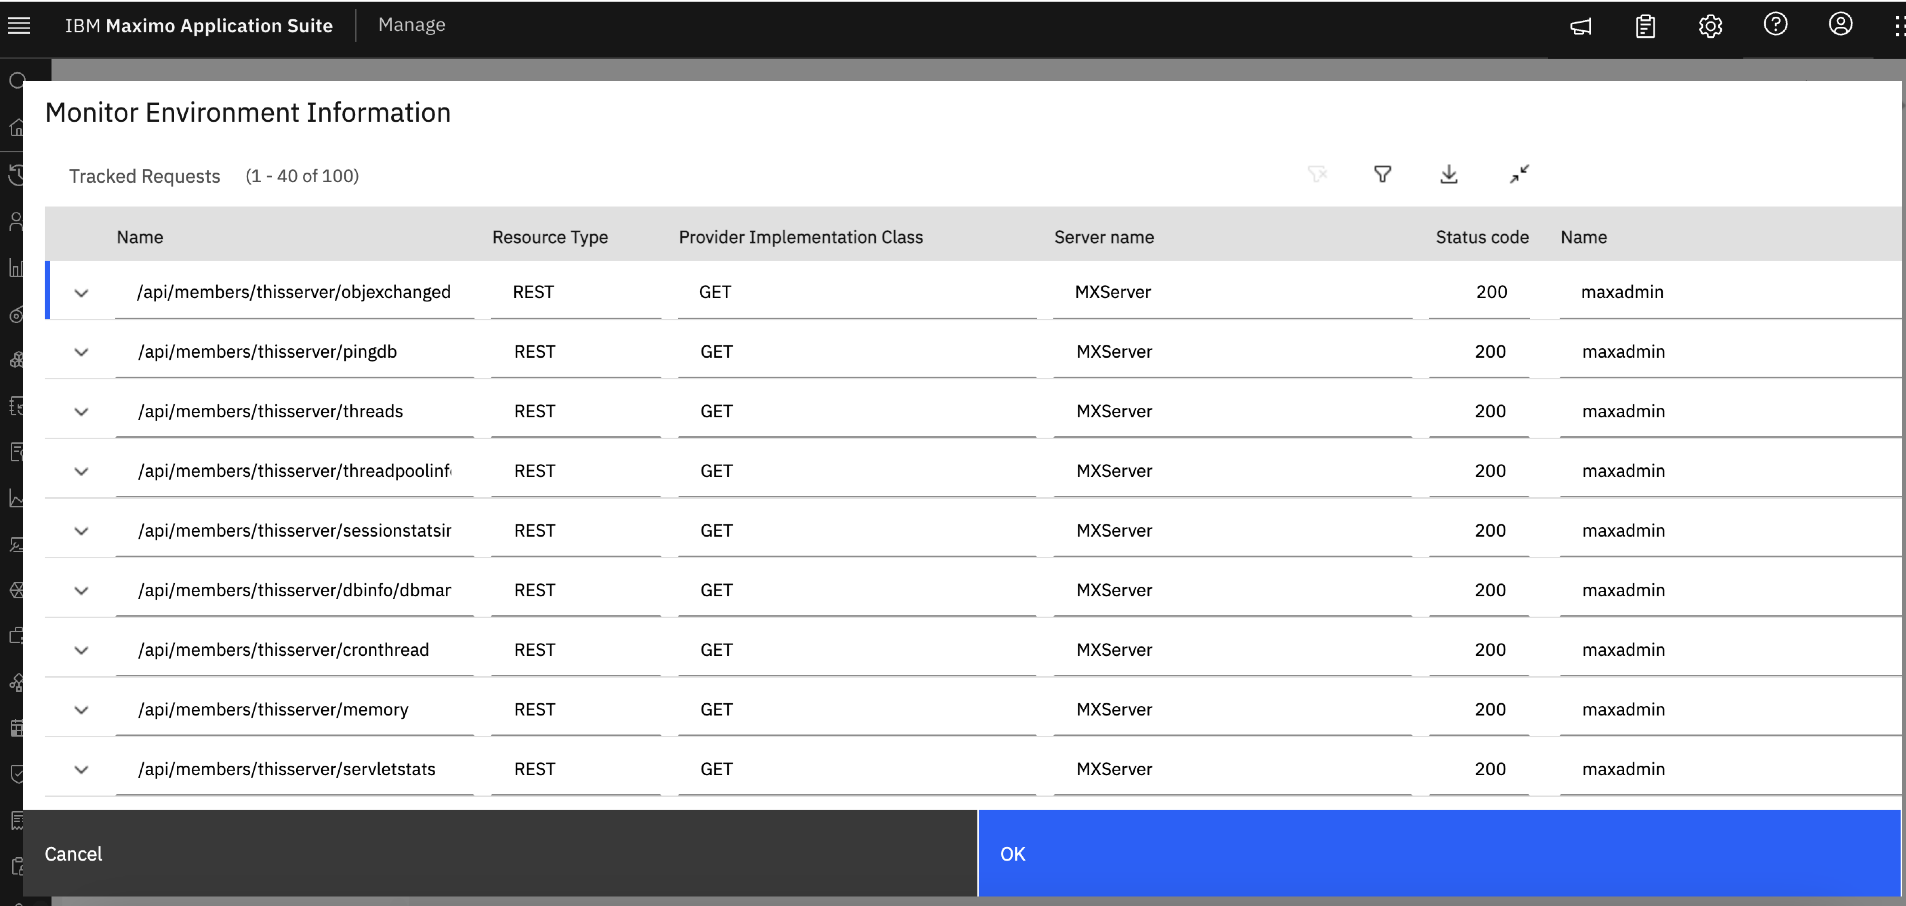
Task: Click IBM Maximo Application Suite title
Action: [x=199, y=26]
